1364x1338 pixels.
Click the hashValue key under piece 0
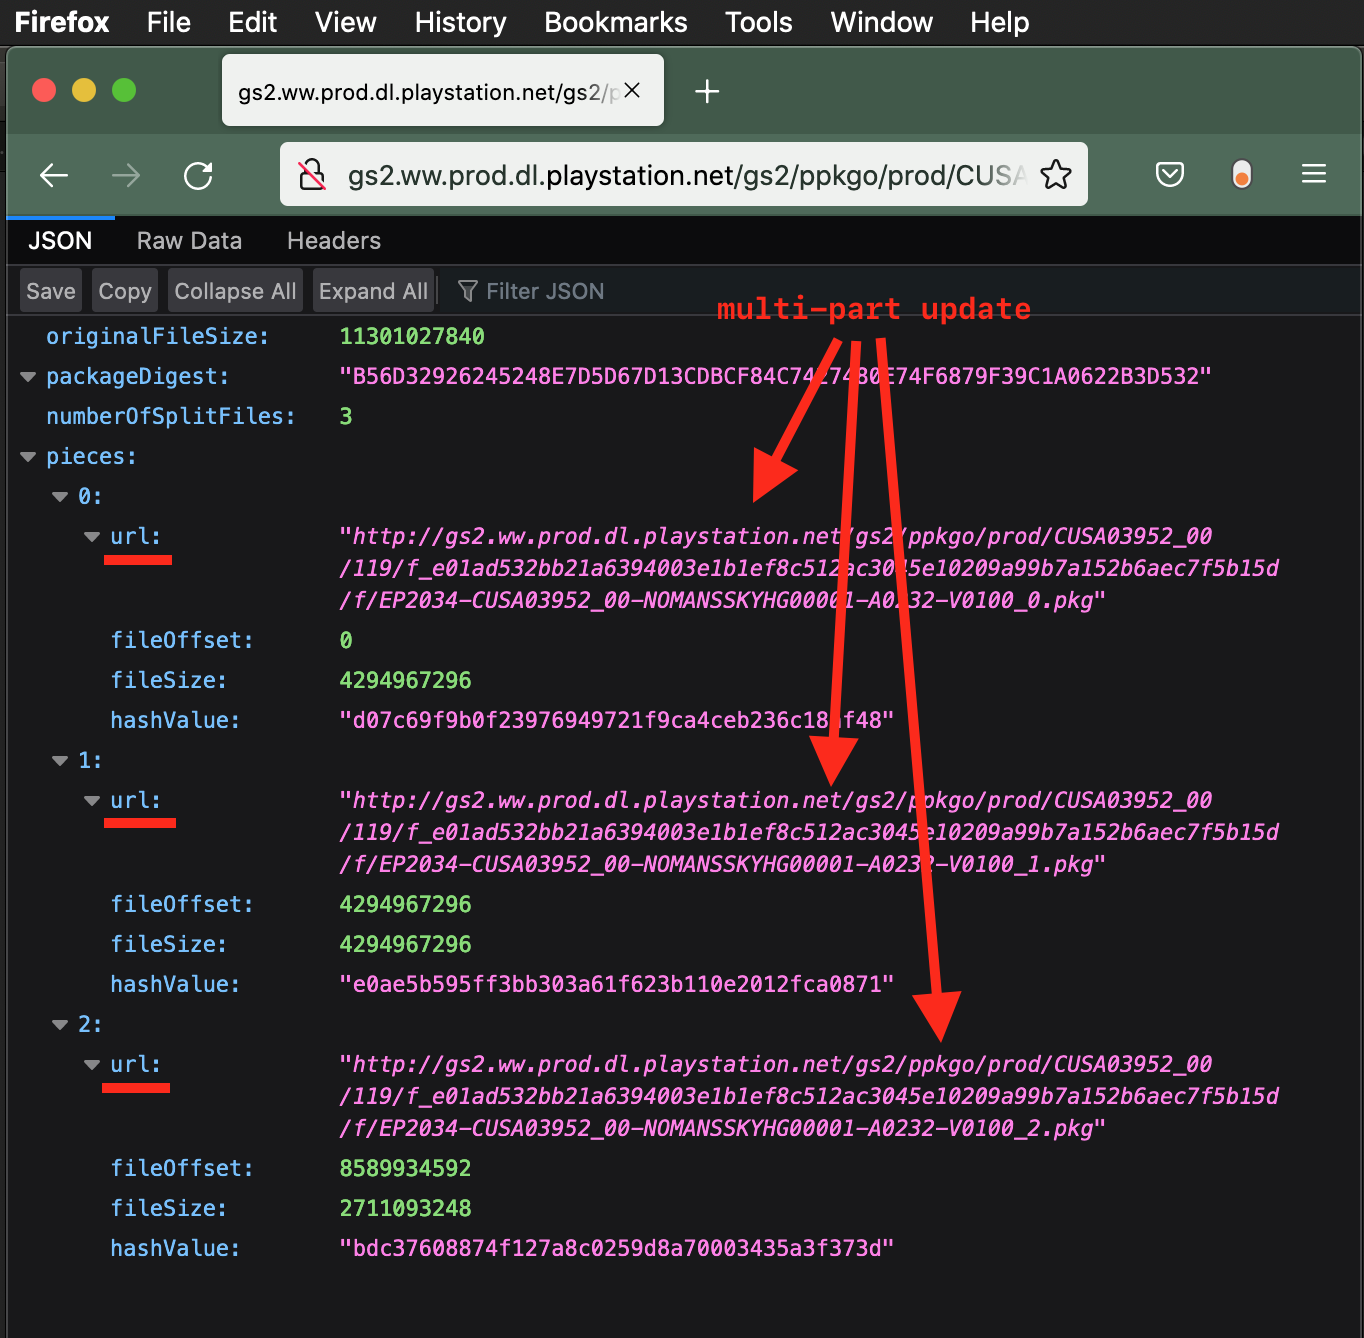[175, 721]
